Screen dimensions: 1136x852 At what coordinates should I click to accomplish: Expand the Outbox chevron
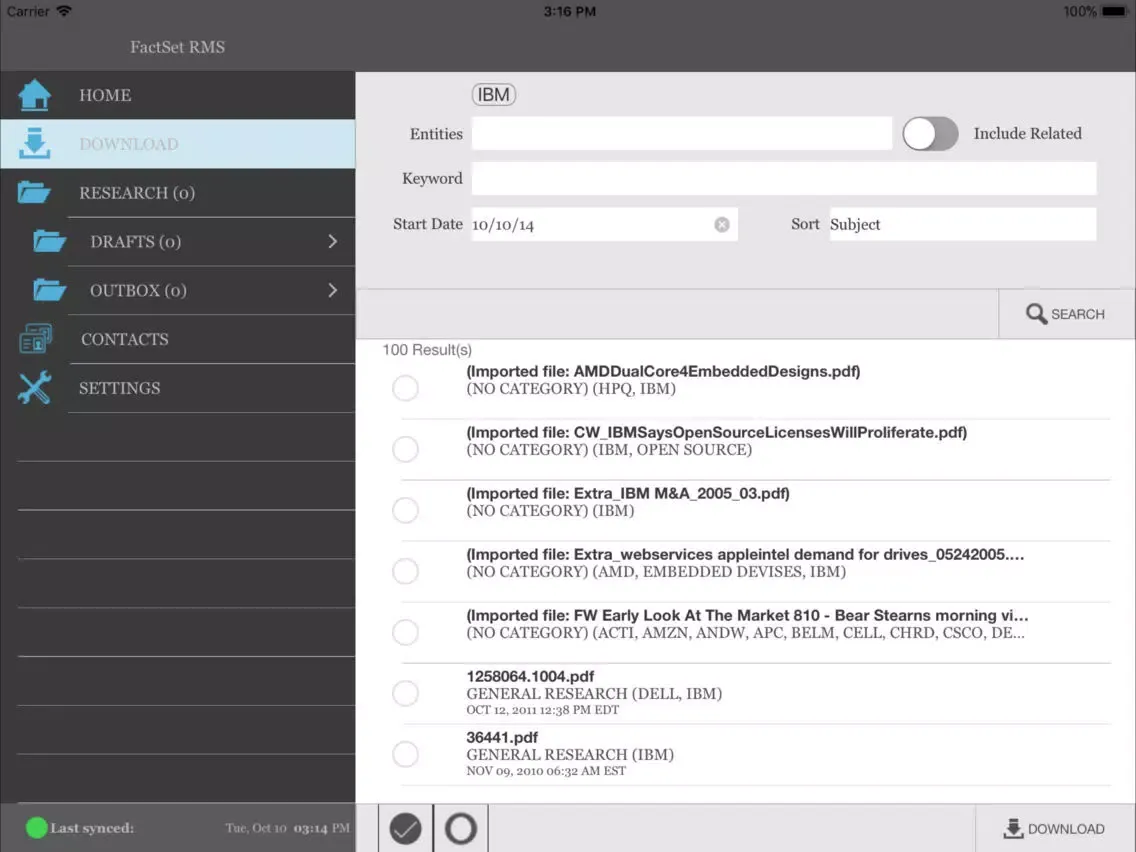pyautogui.click(x=333, y=290)
